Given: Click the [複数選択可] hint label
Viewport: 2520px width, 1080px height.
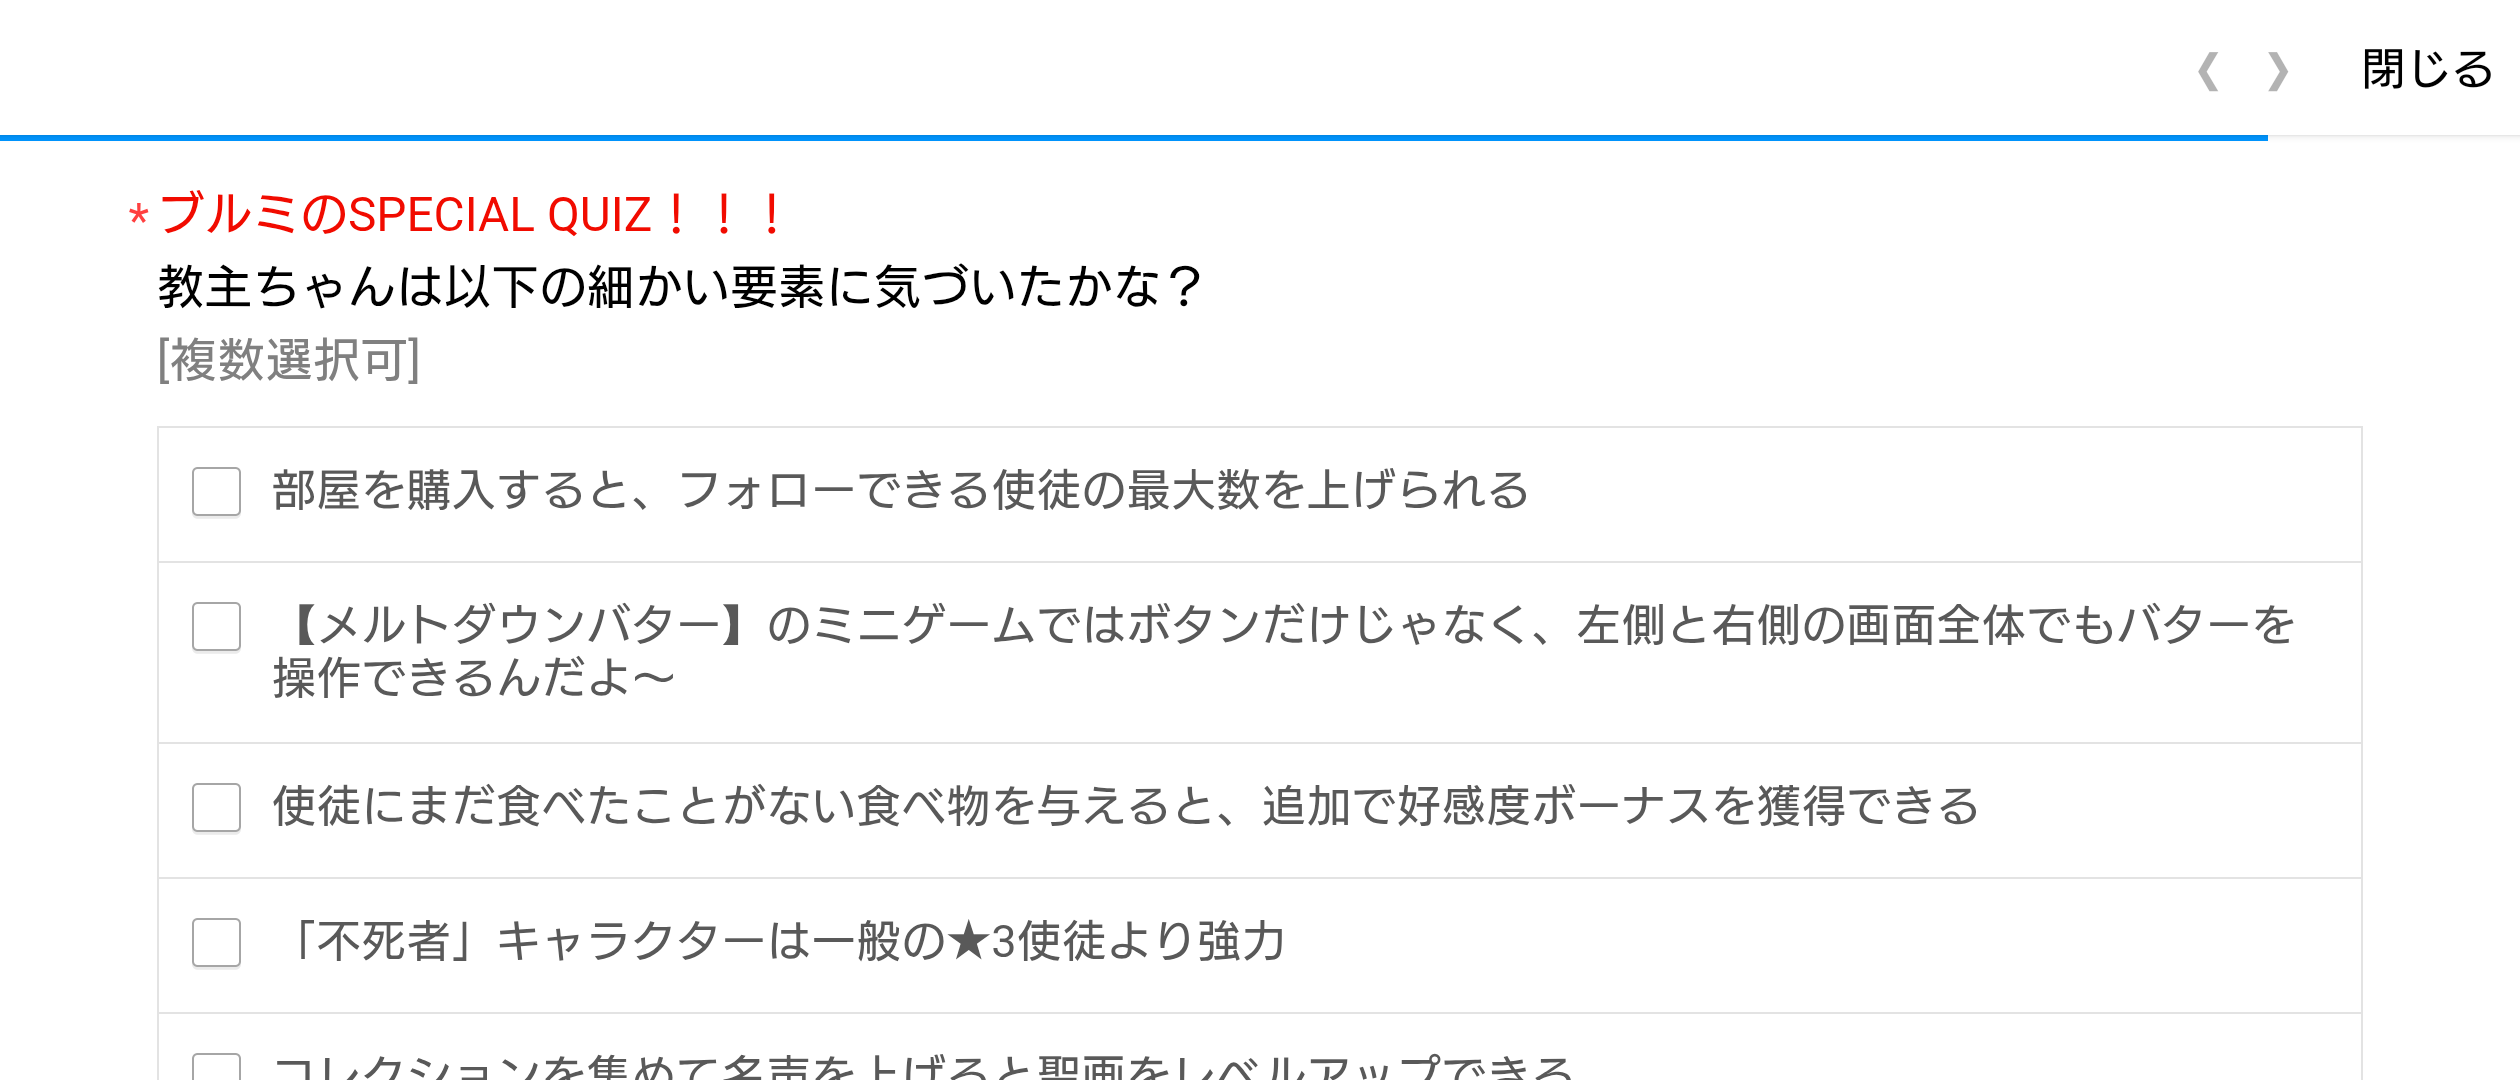Looking at the screenshot, I should pyautogui.click(x=289, y=360).
